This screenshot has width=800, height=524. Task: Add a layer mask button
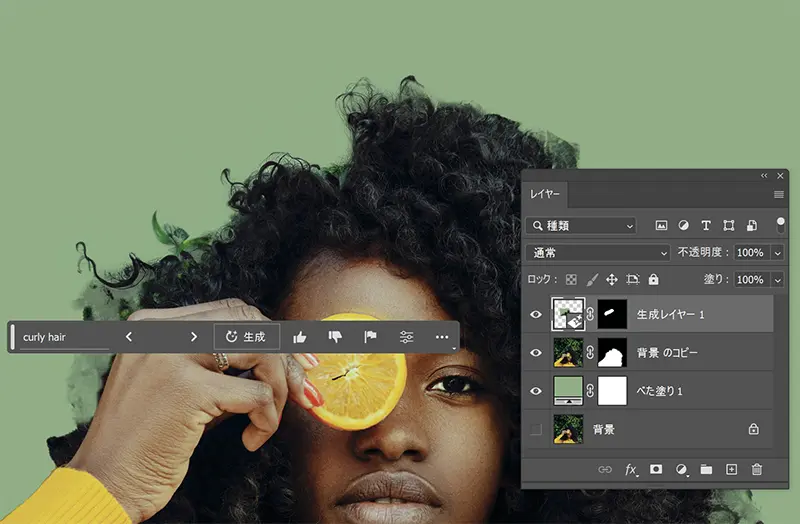656,469
